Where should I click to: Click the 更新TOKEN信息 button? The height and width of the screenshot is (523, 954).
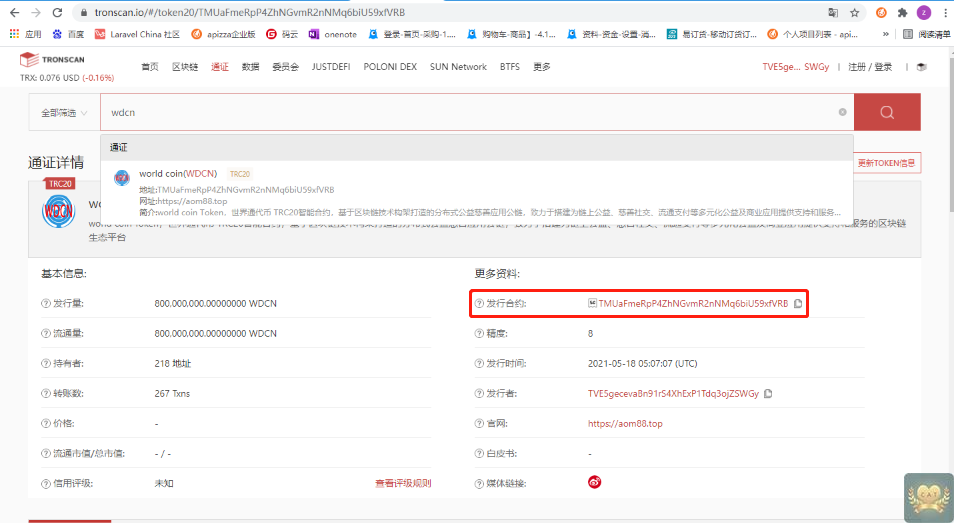pos(886,163)
